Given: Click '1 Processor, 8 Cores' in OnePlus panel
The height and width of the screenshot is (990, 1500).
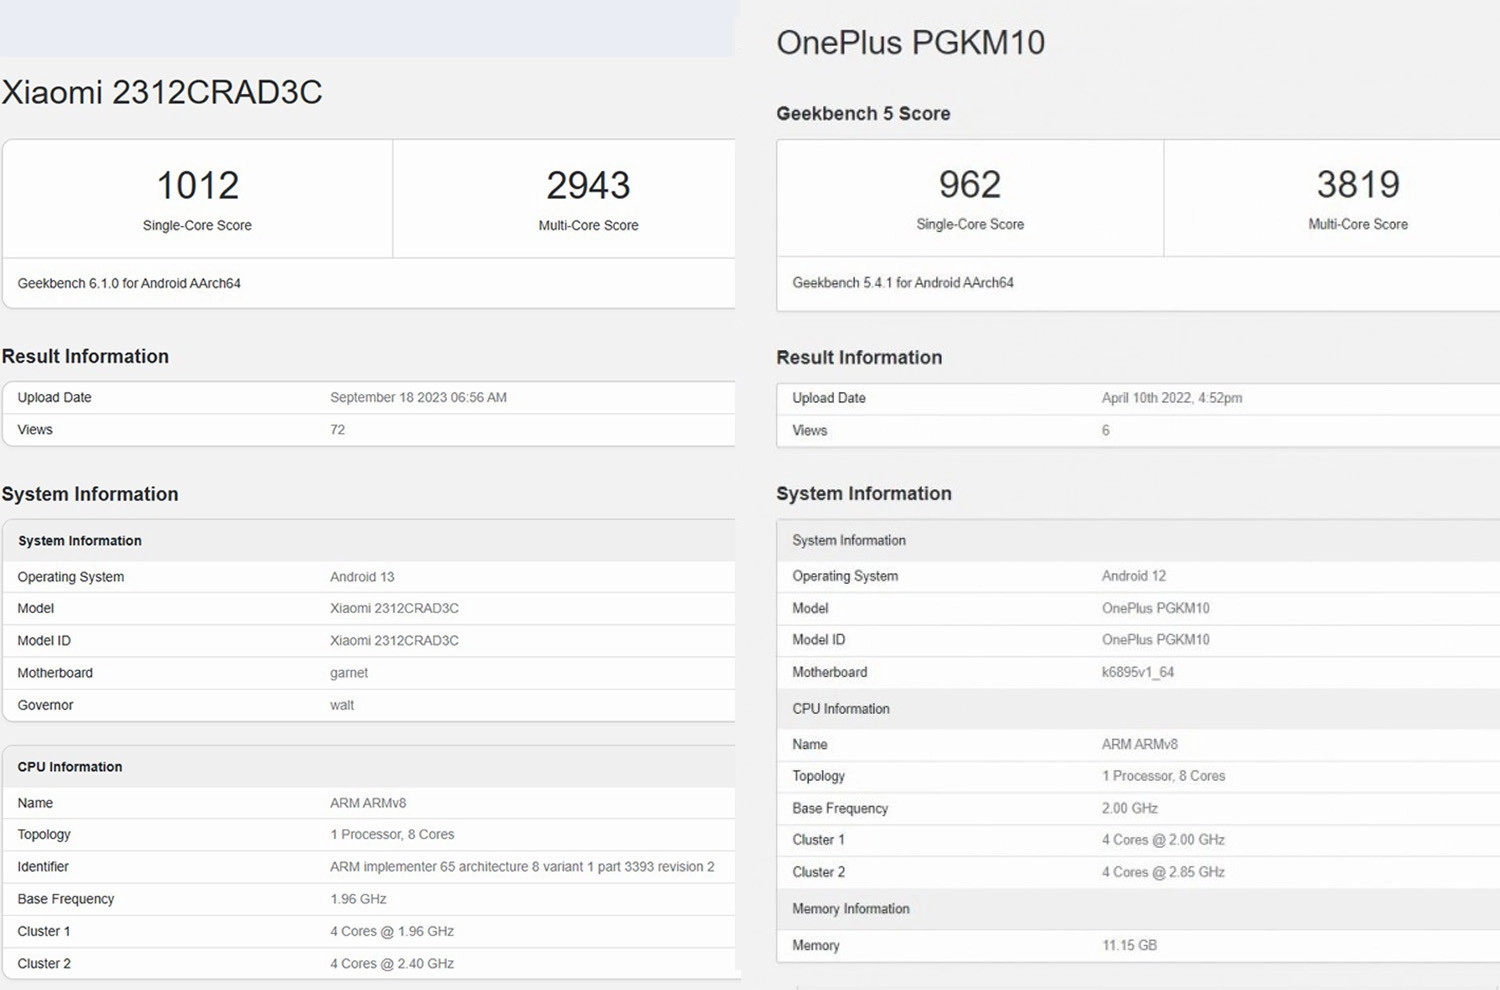Looking at the screenshot, I should click(1163, 776).
